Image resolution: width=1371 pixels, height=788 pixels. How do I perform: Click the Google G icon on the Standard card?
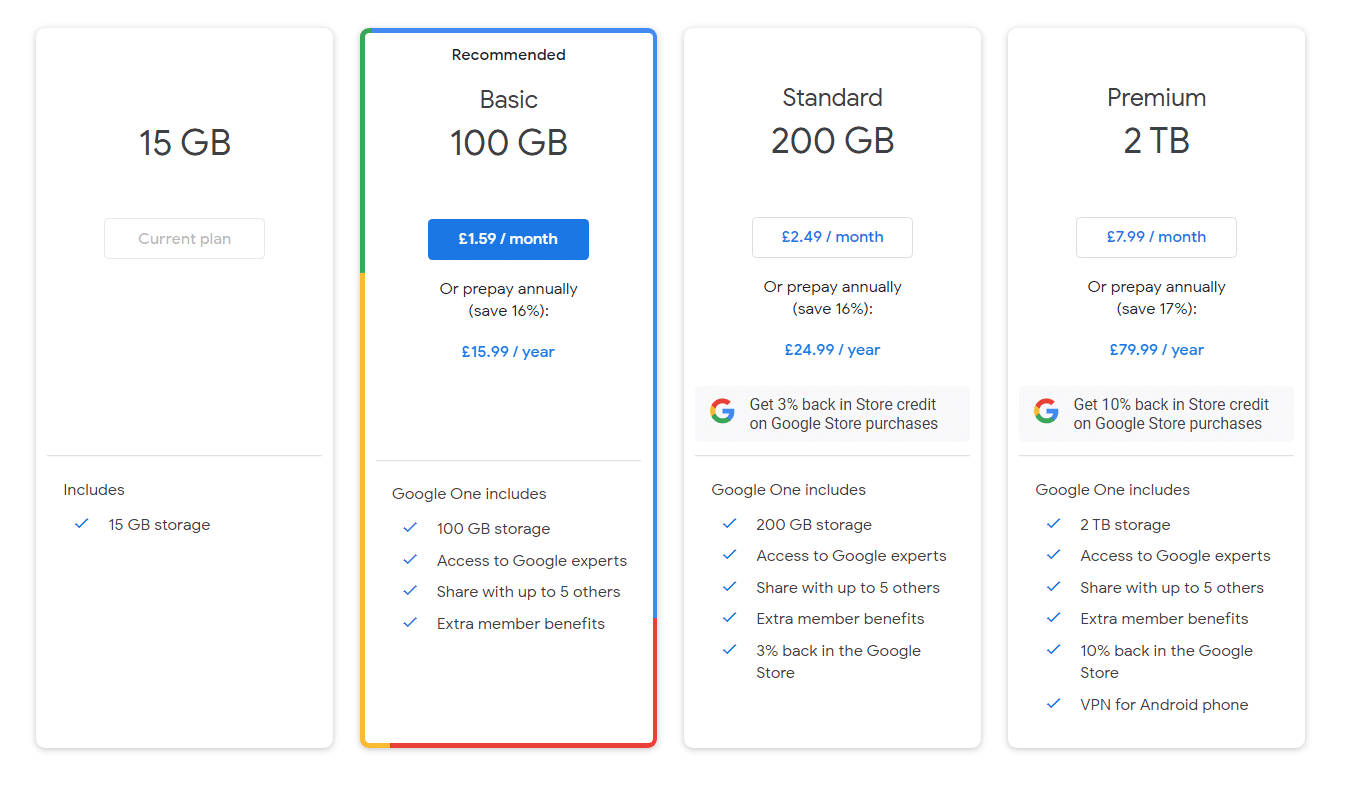click(x=722, y=410)
